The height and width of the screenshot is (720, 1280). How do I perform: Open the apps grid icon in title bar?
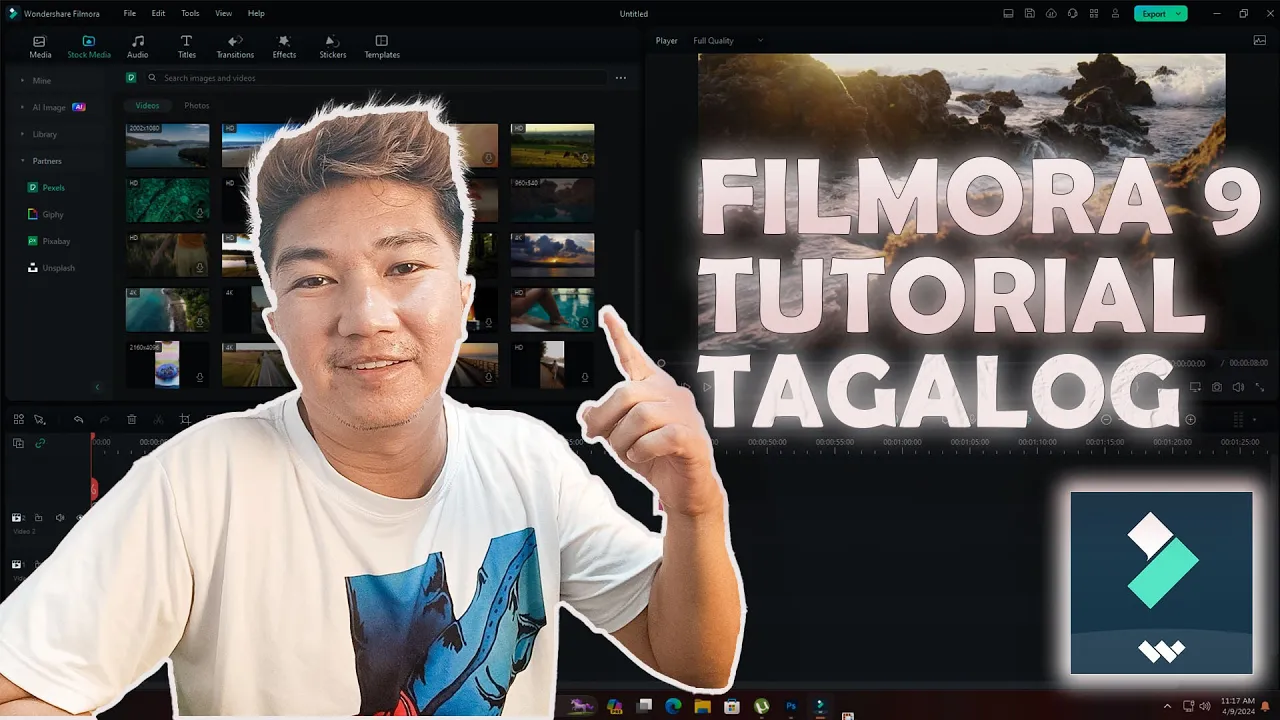pyautogui.click(x=1094, y=13)
